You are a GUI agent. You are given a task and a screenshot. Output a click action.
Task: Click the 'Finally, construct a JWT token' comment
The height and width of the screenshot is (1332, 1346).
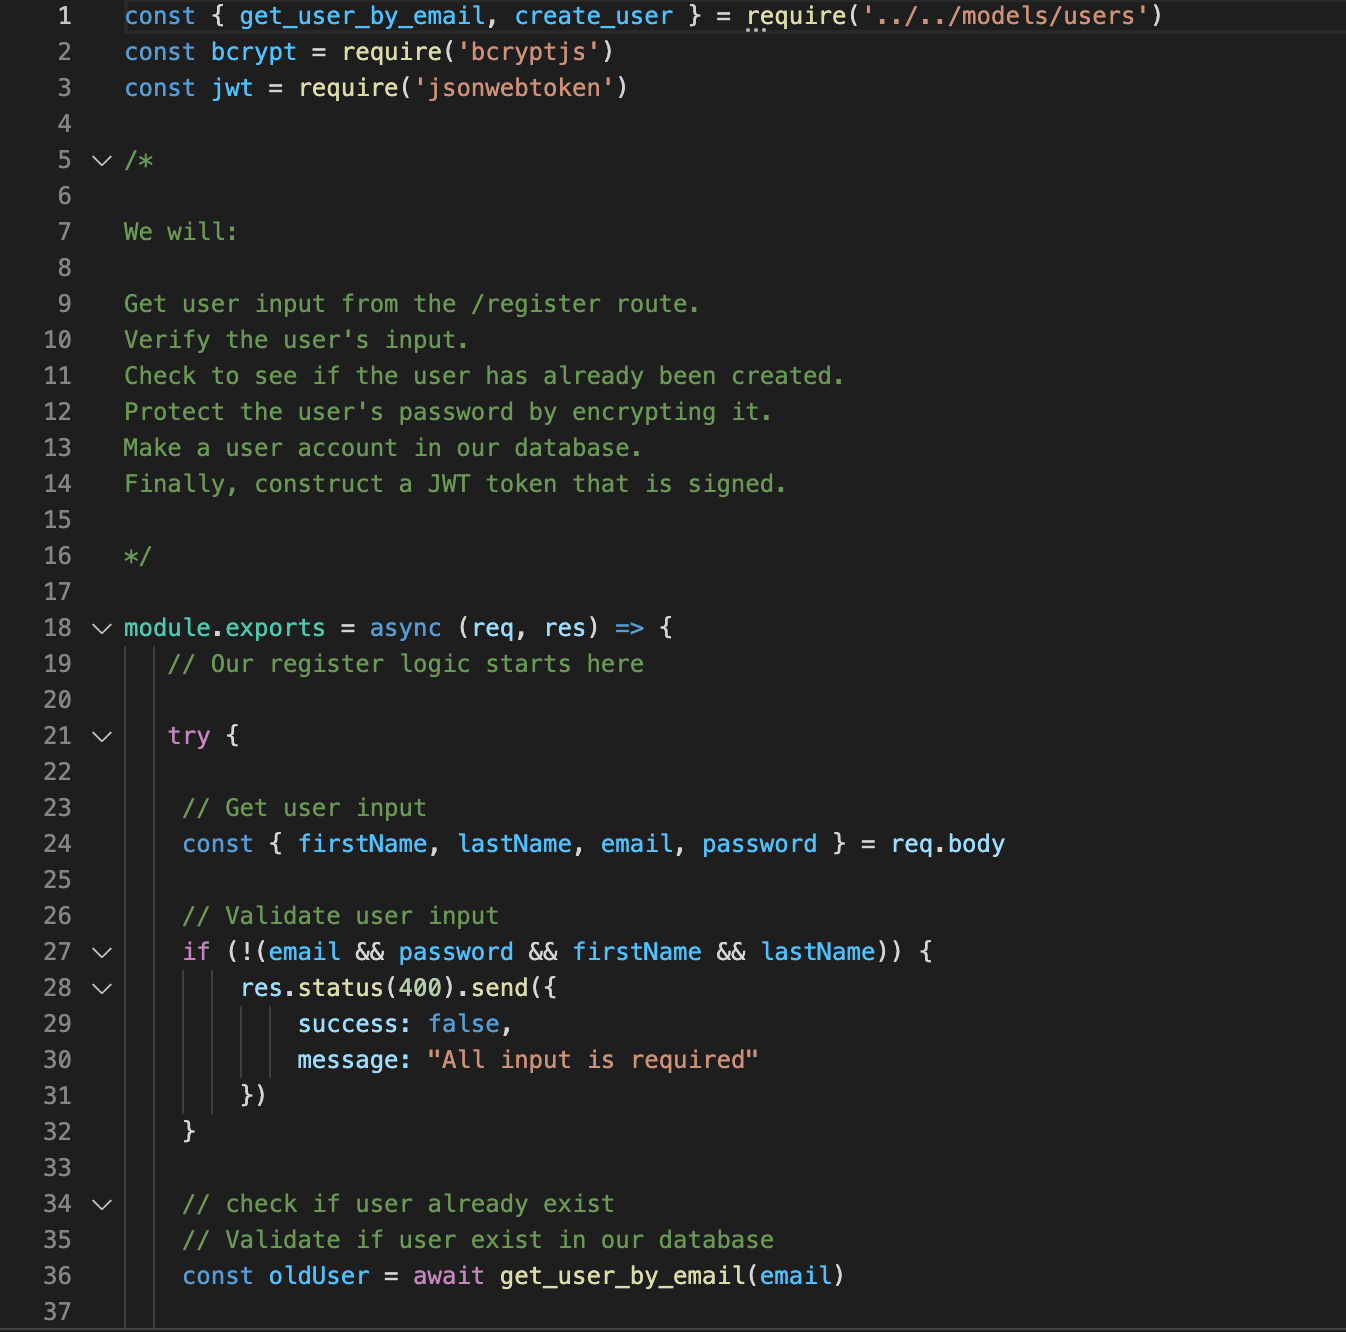click(x=455, y=484)
